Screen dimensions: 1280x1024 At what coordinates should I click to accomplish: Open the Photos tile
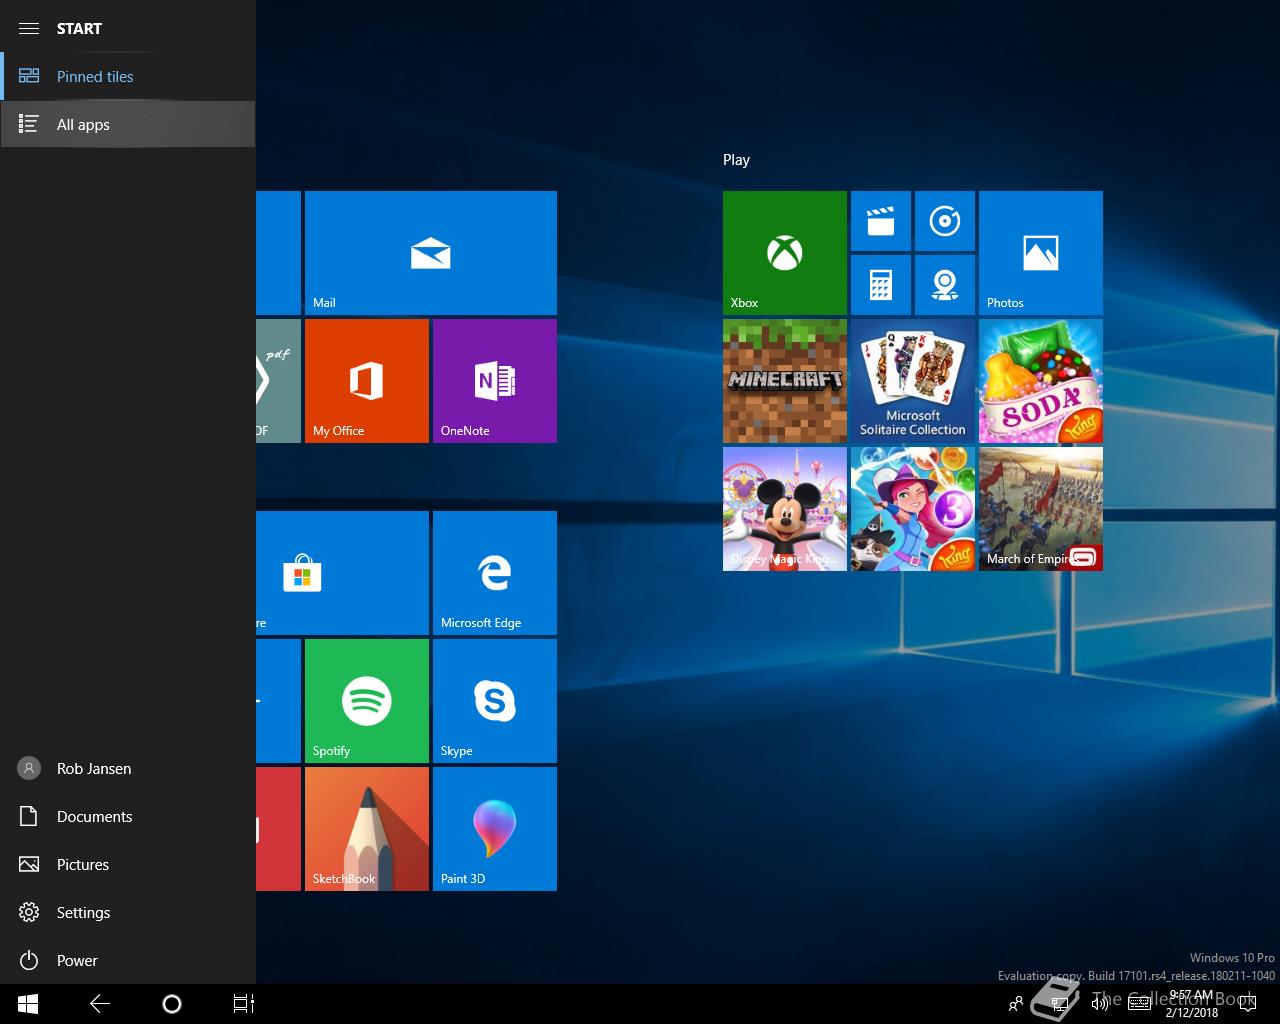point(1041,253)
